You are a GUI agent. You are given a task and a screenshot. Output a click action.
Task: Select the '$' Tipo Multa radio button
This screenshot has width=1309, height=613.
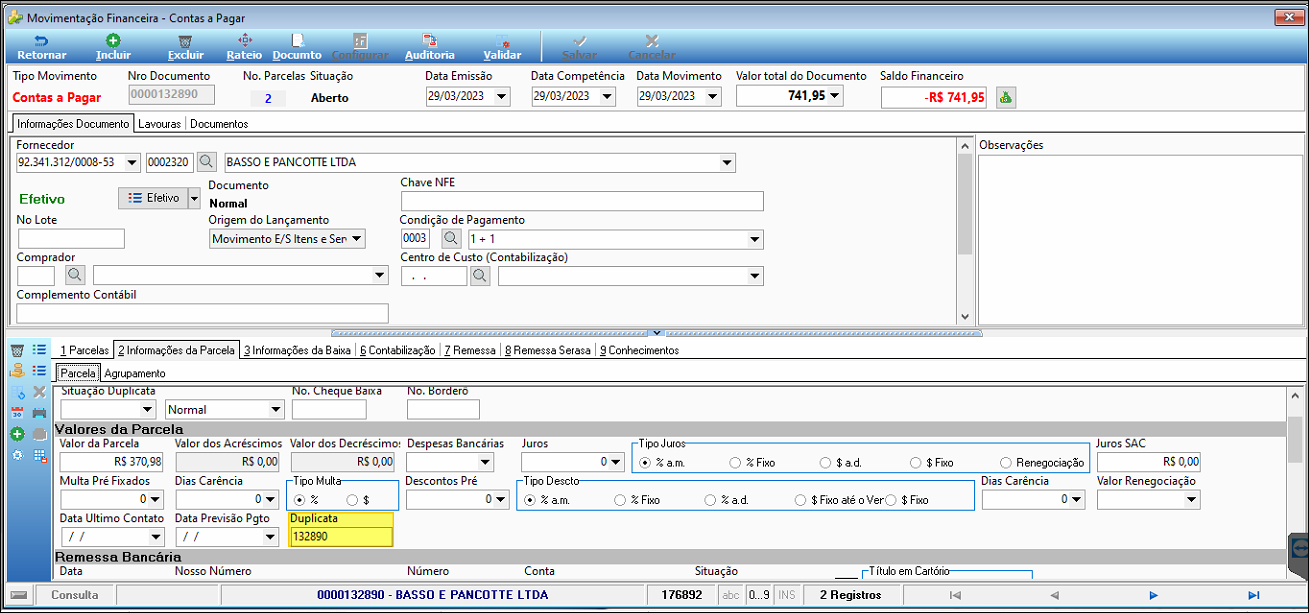357,499
